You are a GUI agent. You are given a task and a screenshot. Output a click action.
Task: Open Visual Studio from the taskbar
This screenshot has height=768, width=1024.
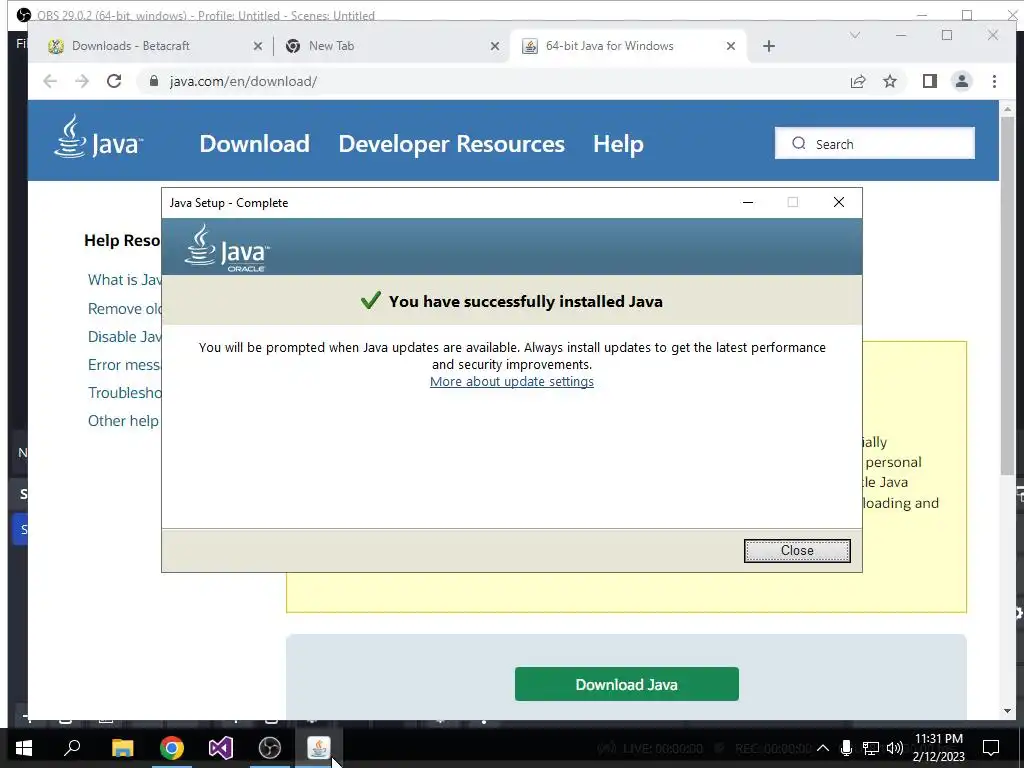pyautogui.click(x=221, y=748)
